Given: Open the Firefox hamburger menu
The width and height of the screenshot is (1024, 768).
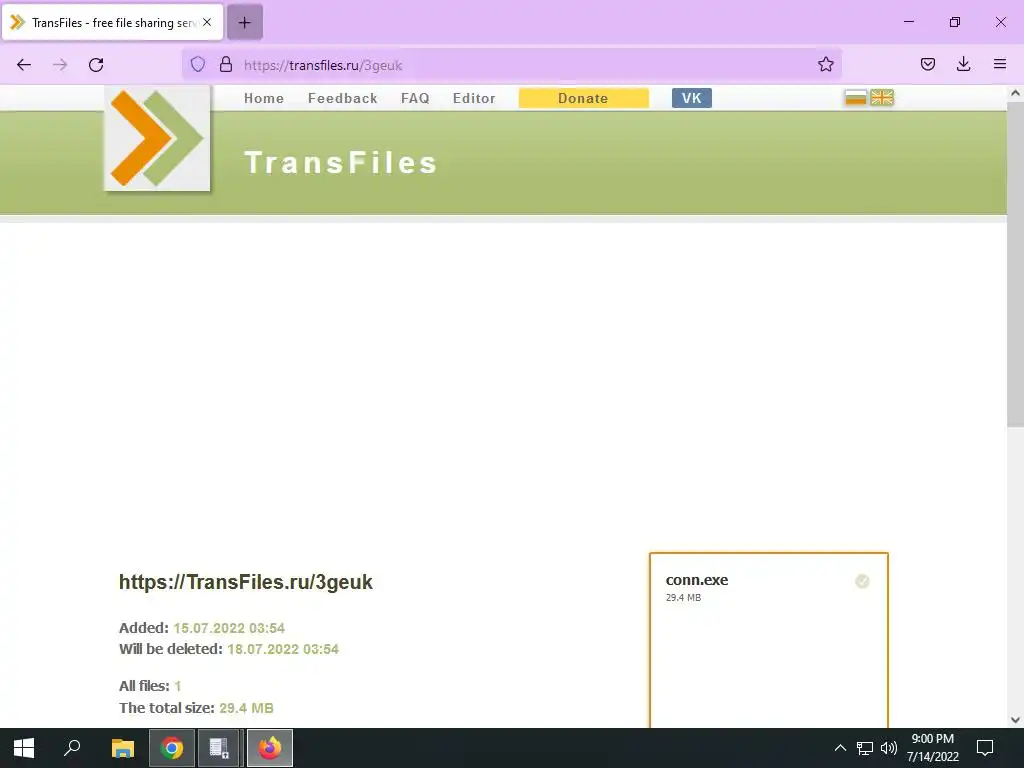Looking at the screenshot, I should pos(999,64).
